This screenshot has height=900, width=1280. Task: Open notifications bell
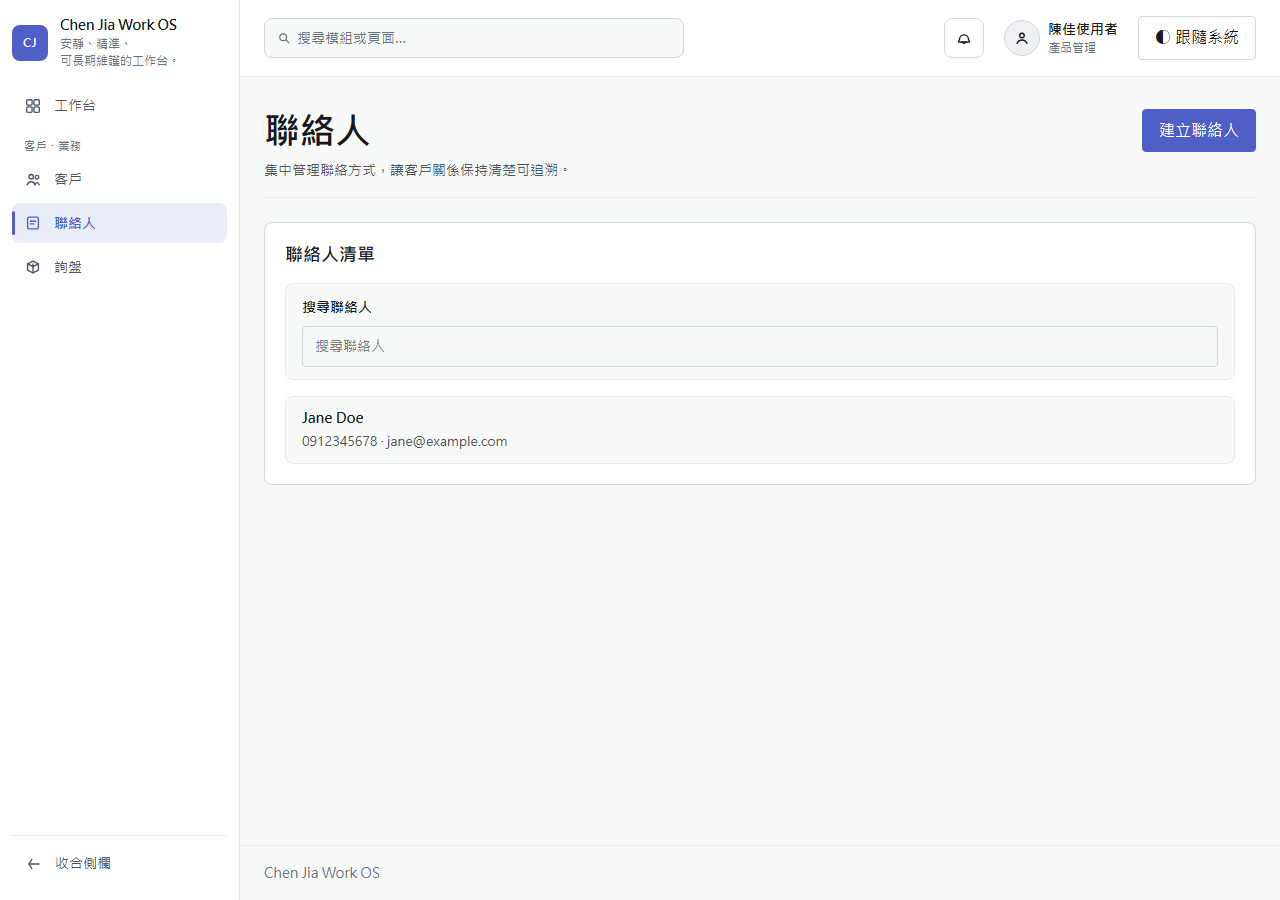pos(964,38)
